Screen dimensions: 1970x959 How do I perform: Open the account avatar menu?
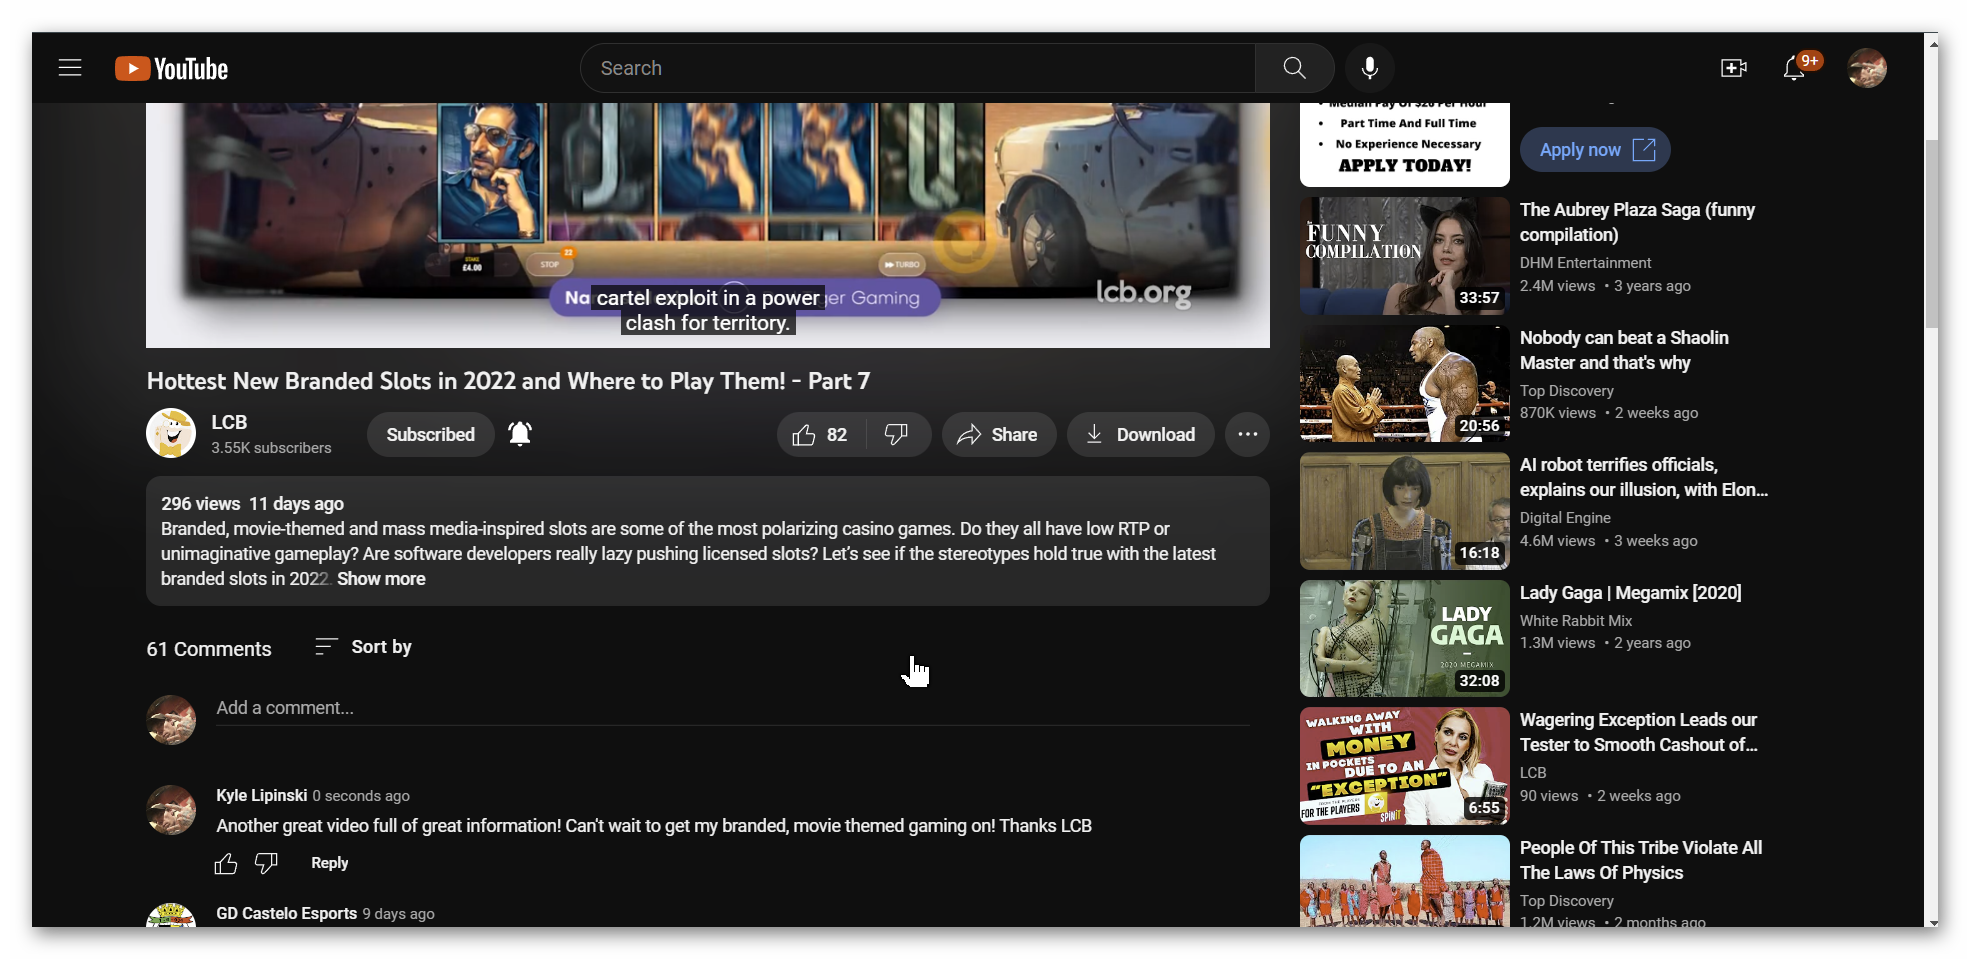1866,68
